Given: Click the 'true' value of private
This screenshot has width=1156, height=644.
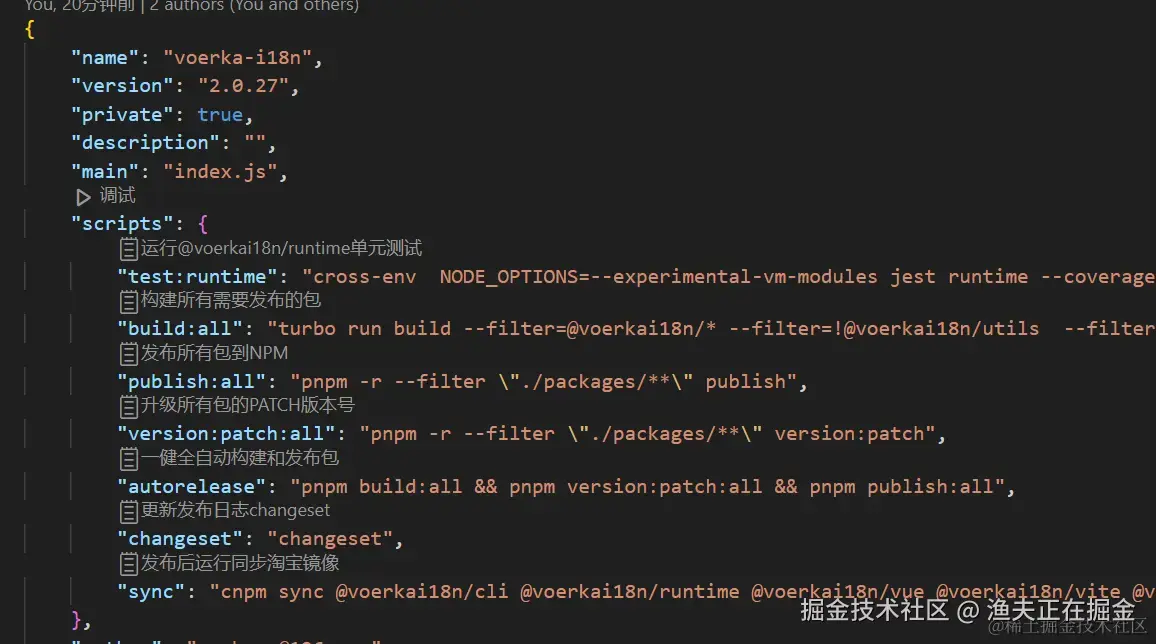Looking at the screenshot, I should click(219, 114).
